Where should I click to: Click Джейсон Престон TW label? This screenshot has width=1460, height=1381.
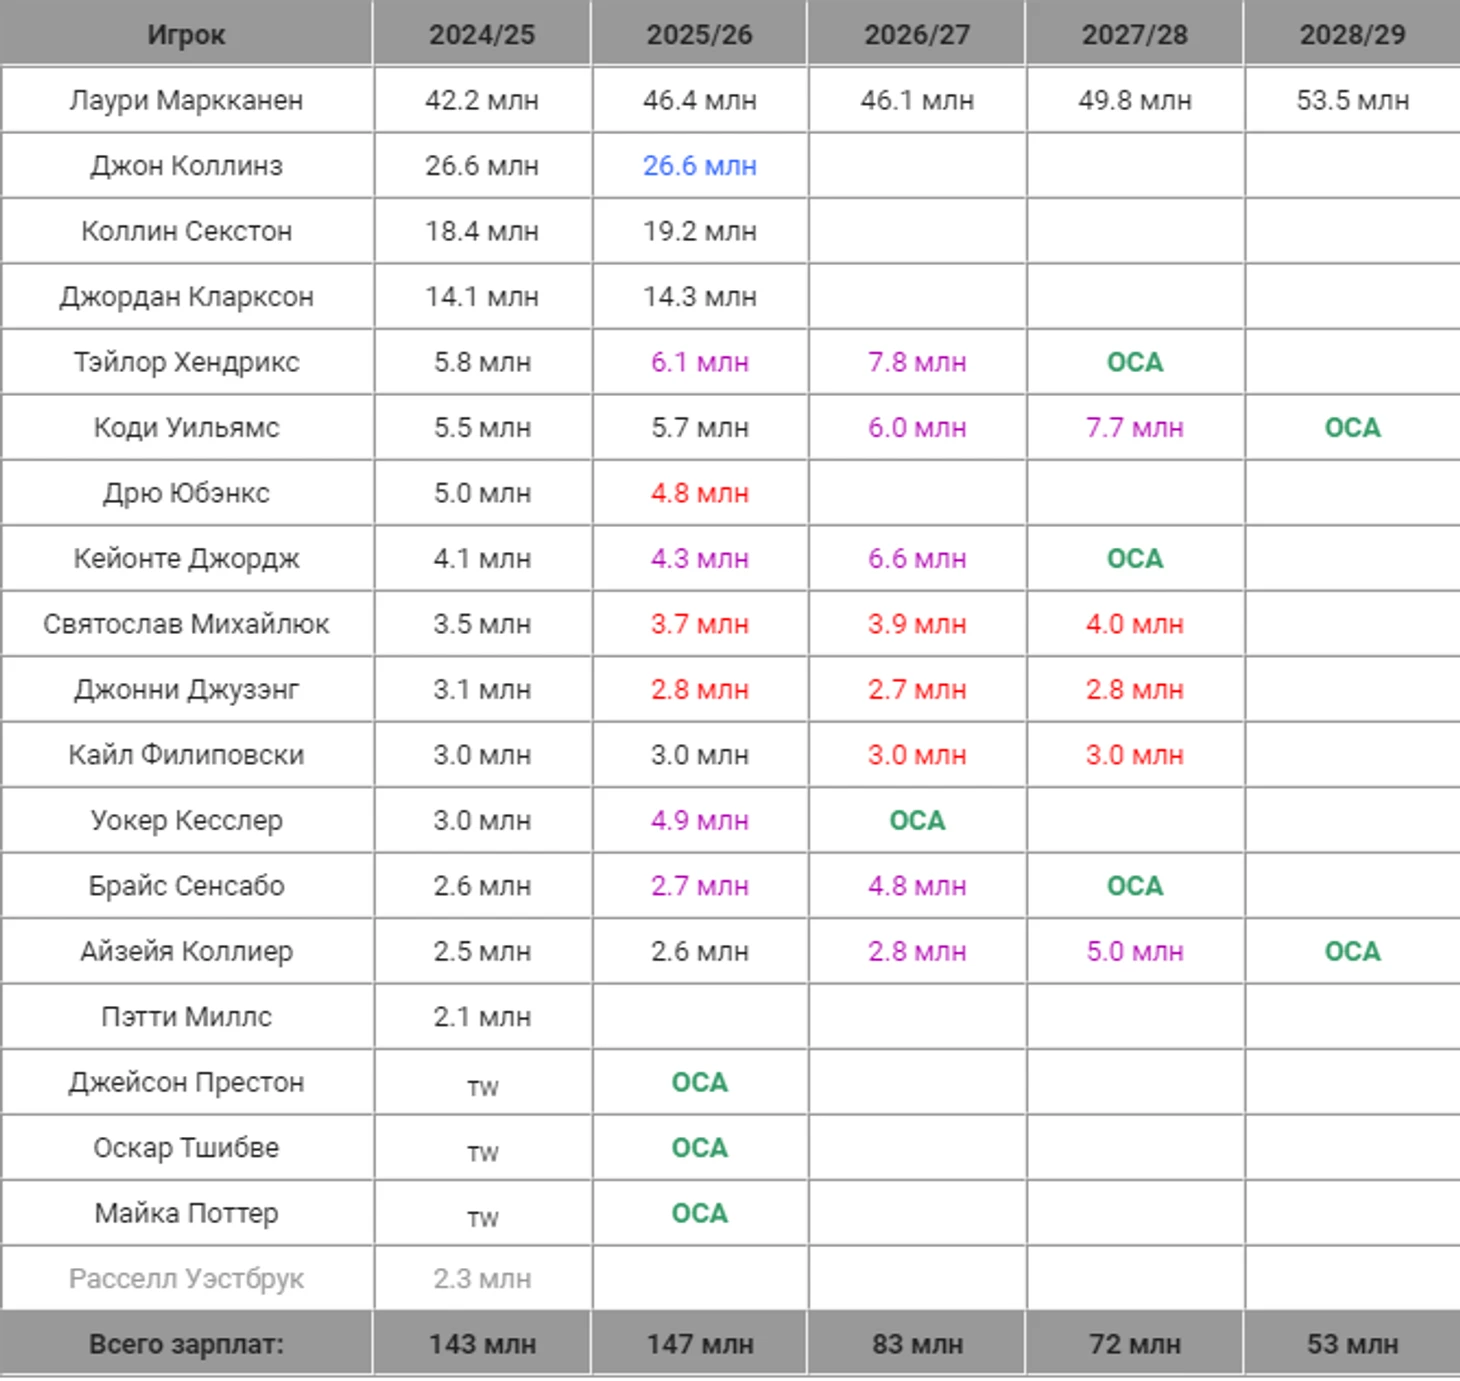482,1088
